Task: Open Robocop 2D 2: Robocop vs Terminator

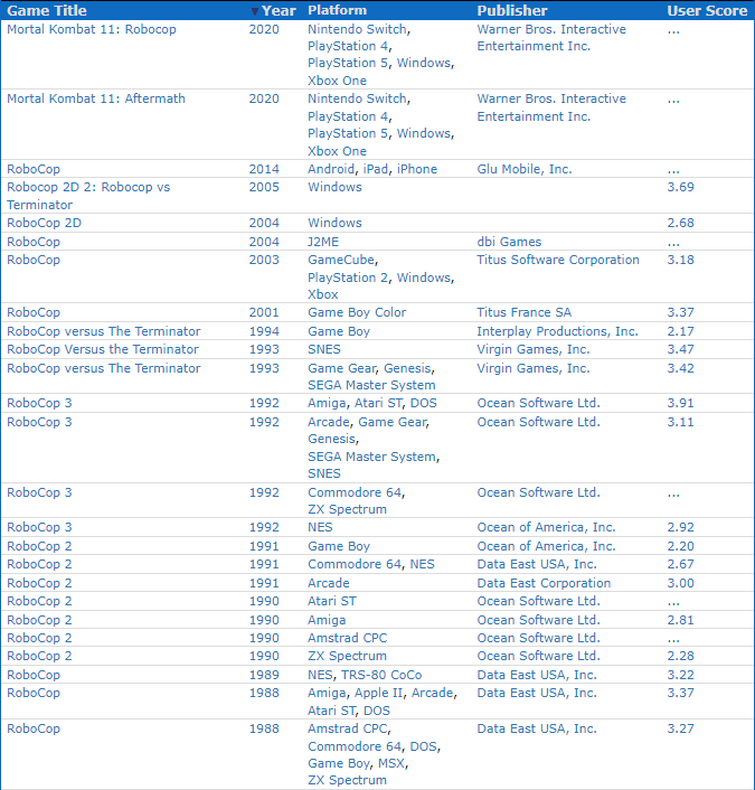Action: coord(88,196)
